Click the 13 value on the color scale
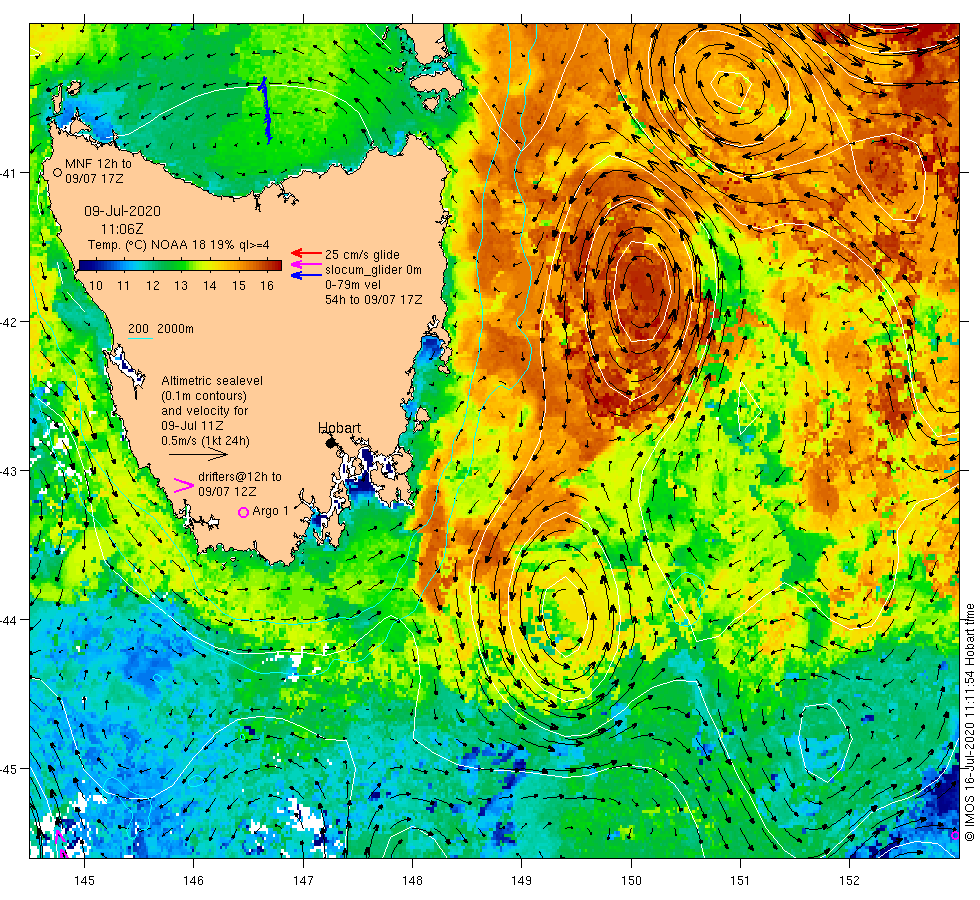 181,286
